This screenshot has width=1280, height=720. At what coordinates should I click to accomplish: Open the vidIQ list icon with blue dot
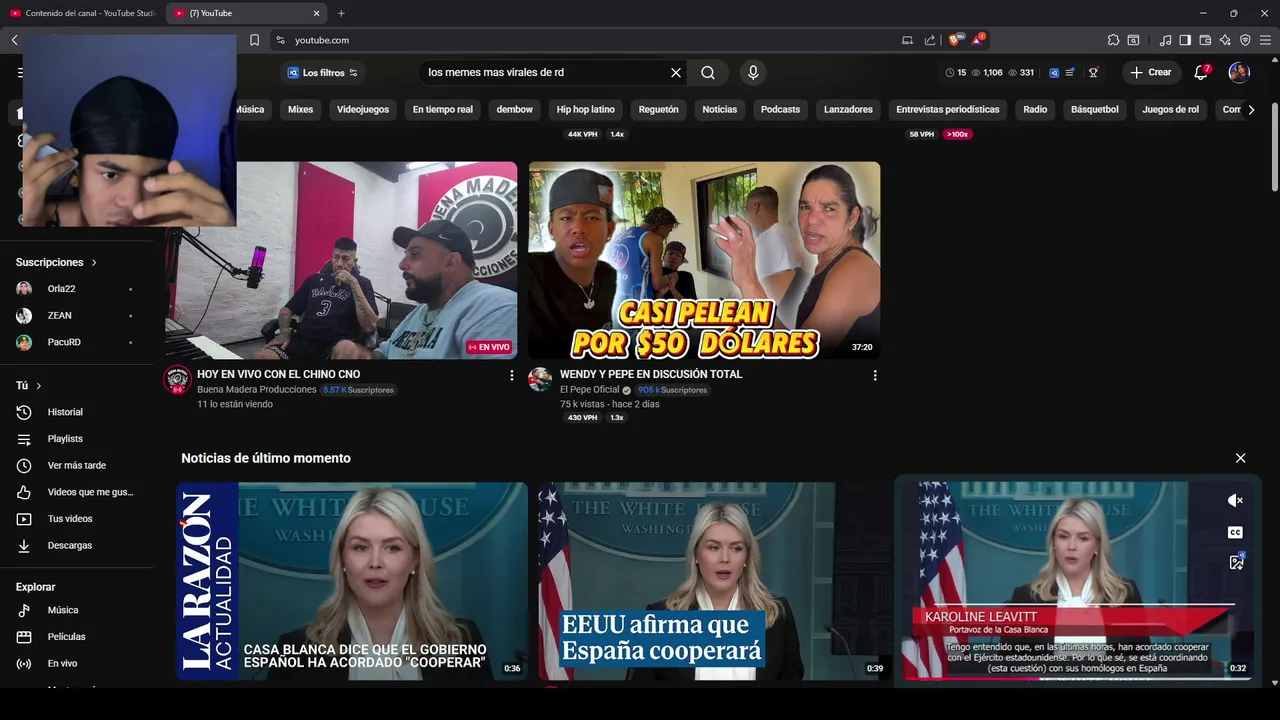[1070, 72]
